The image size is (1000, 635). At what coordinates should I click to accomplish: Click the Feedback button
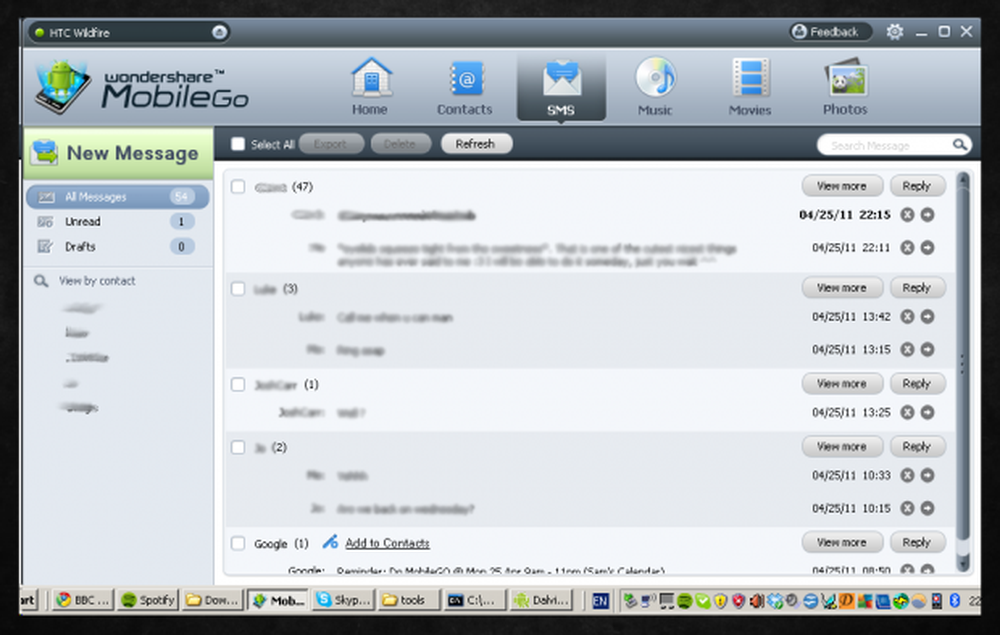(830, 32)
